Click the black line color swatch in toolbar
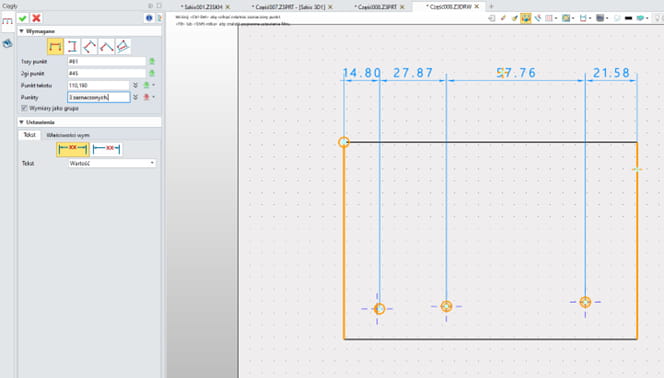 click(628, 18)
